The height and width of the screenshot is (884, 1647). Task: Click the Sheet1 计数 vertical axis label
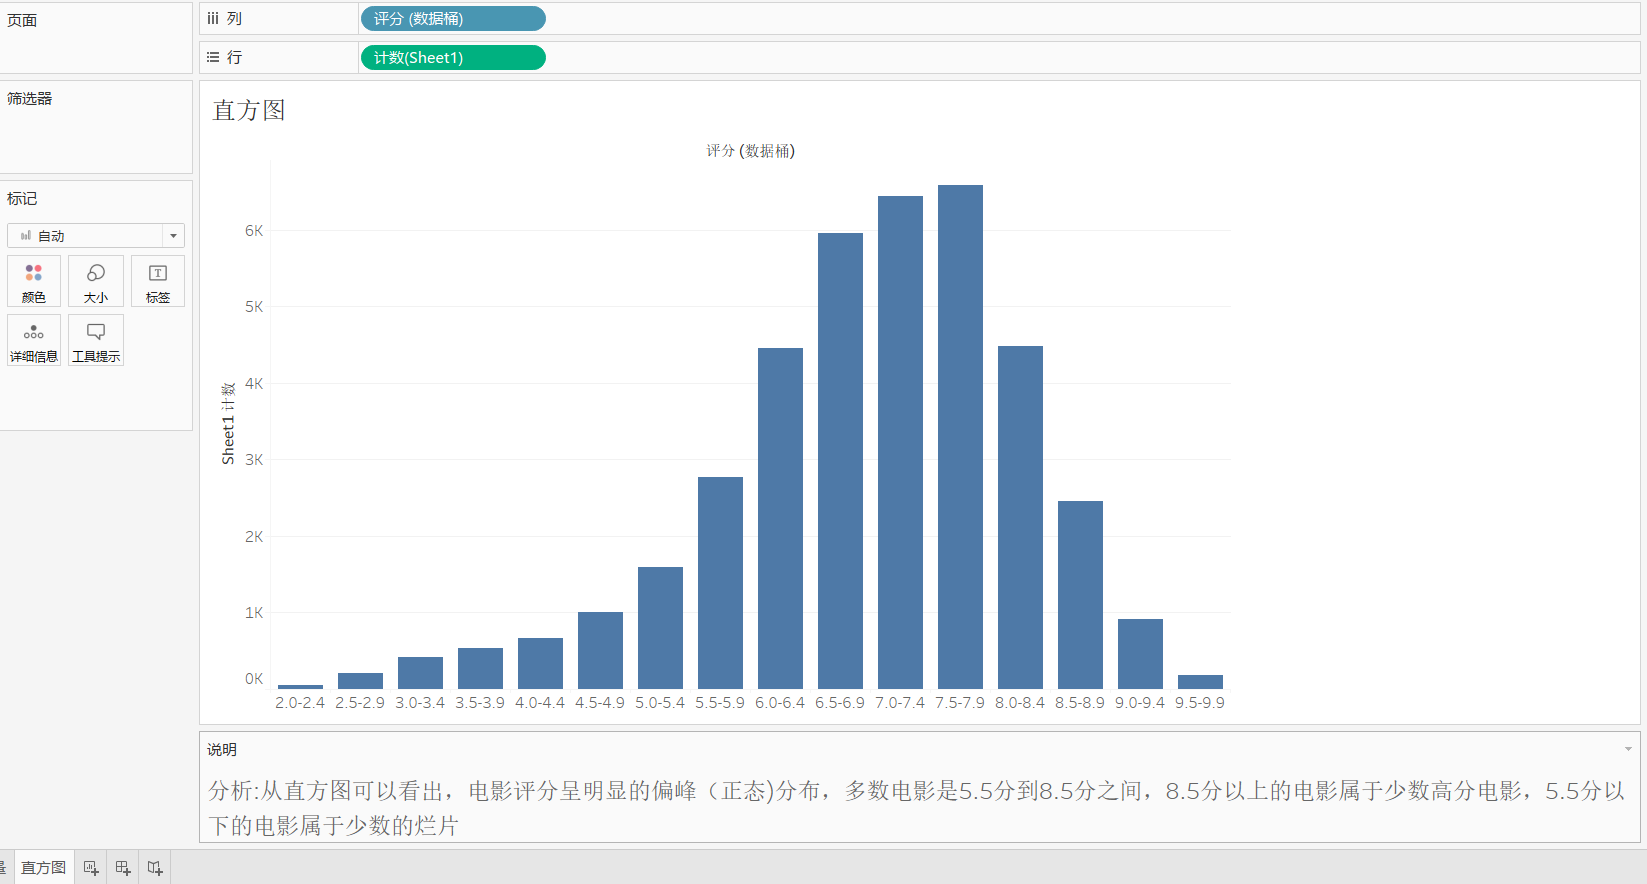coord(228,423)
